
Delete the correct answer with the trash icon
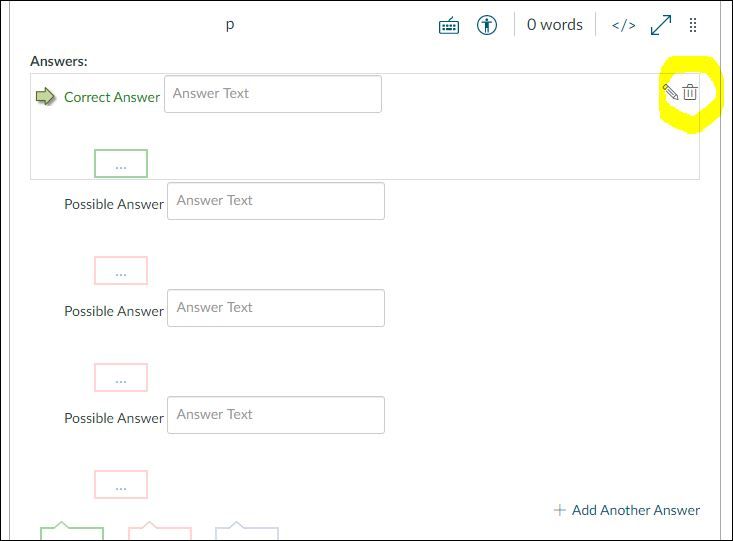tap(690, 93)
